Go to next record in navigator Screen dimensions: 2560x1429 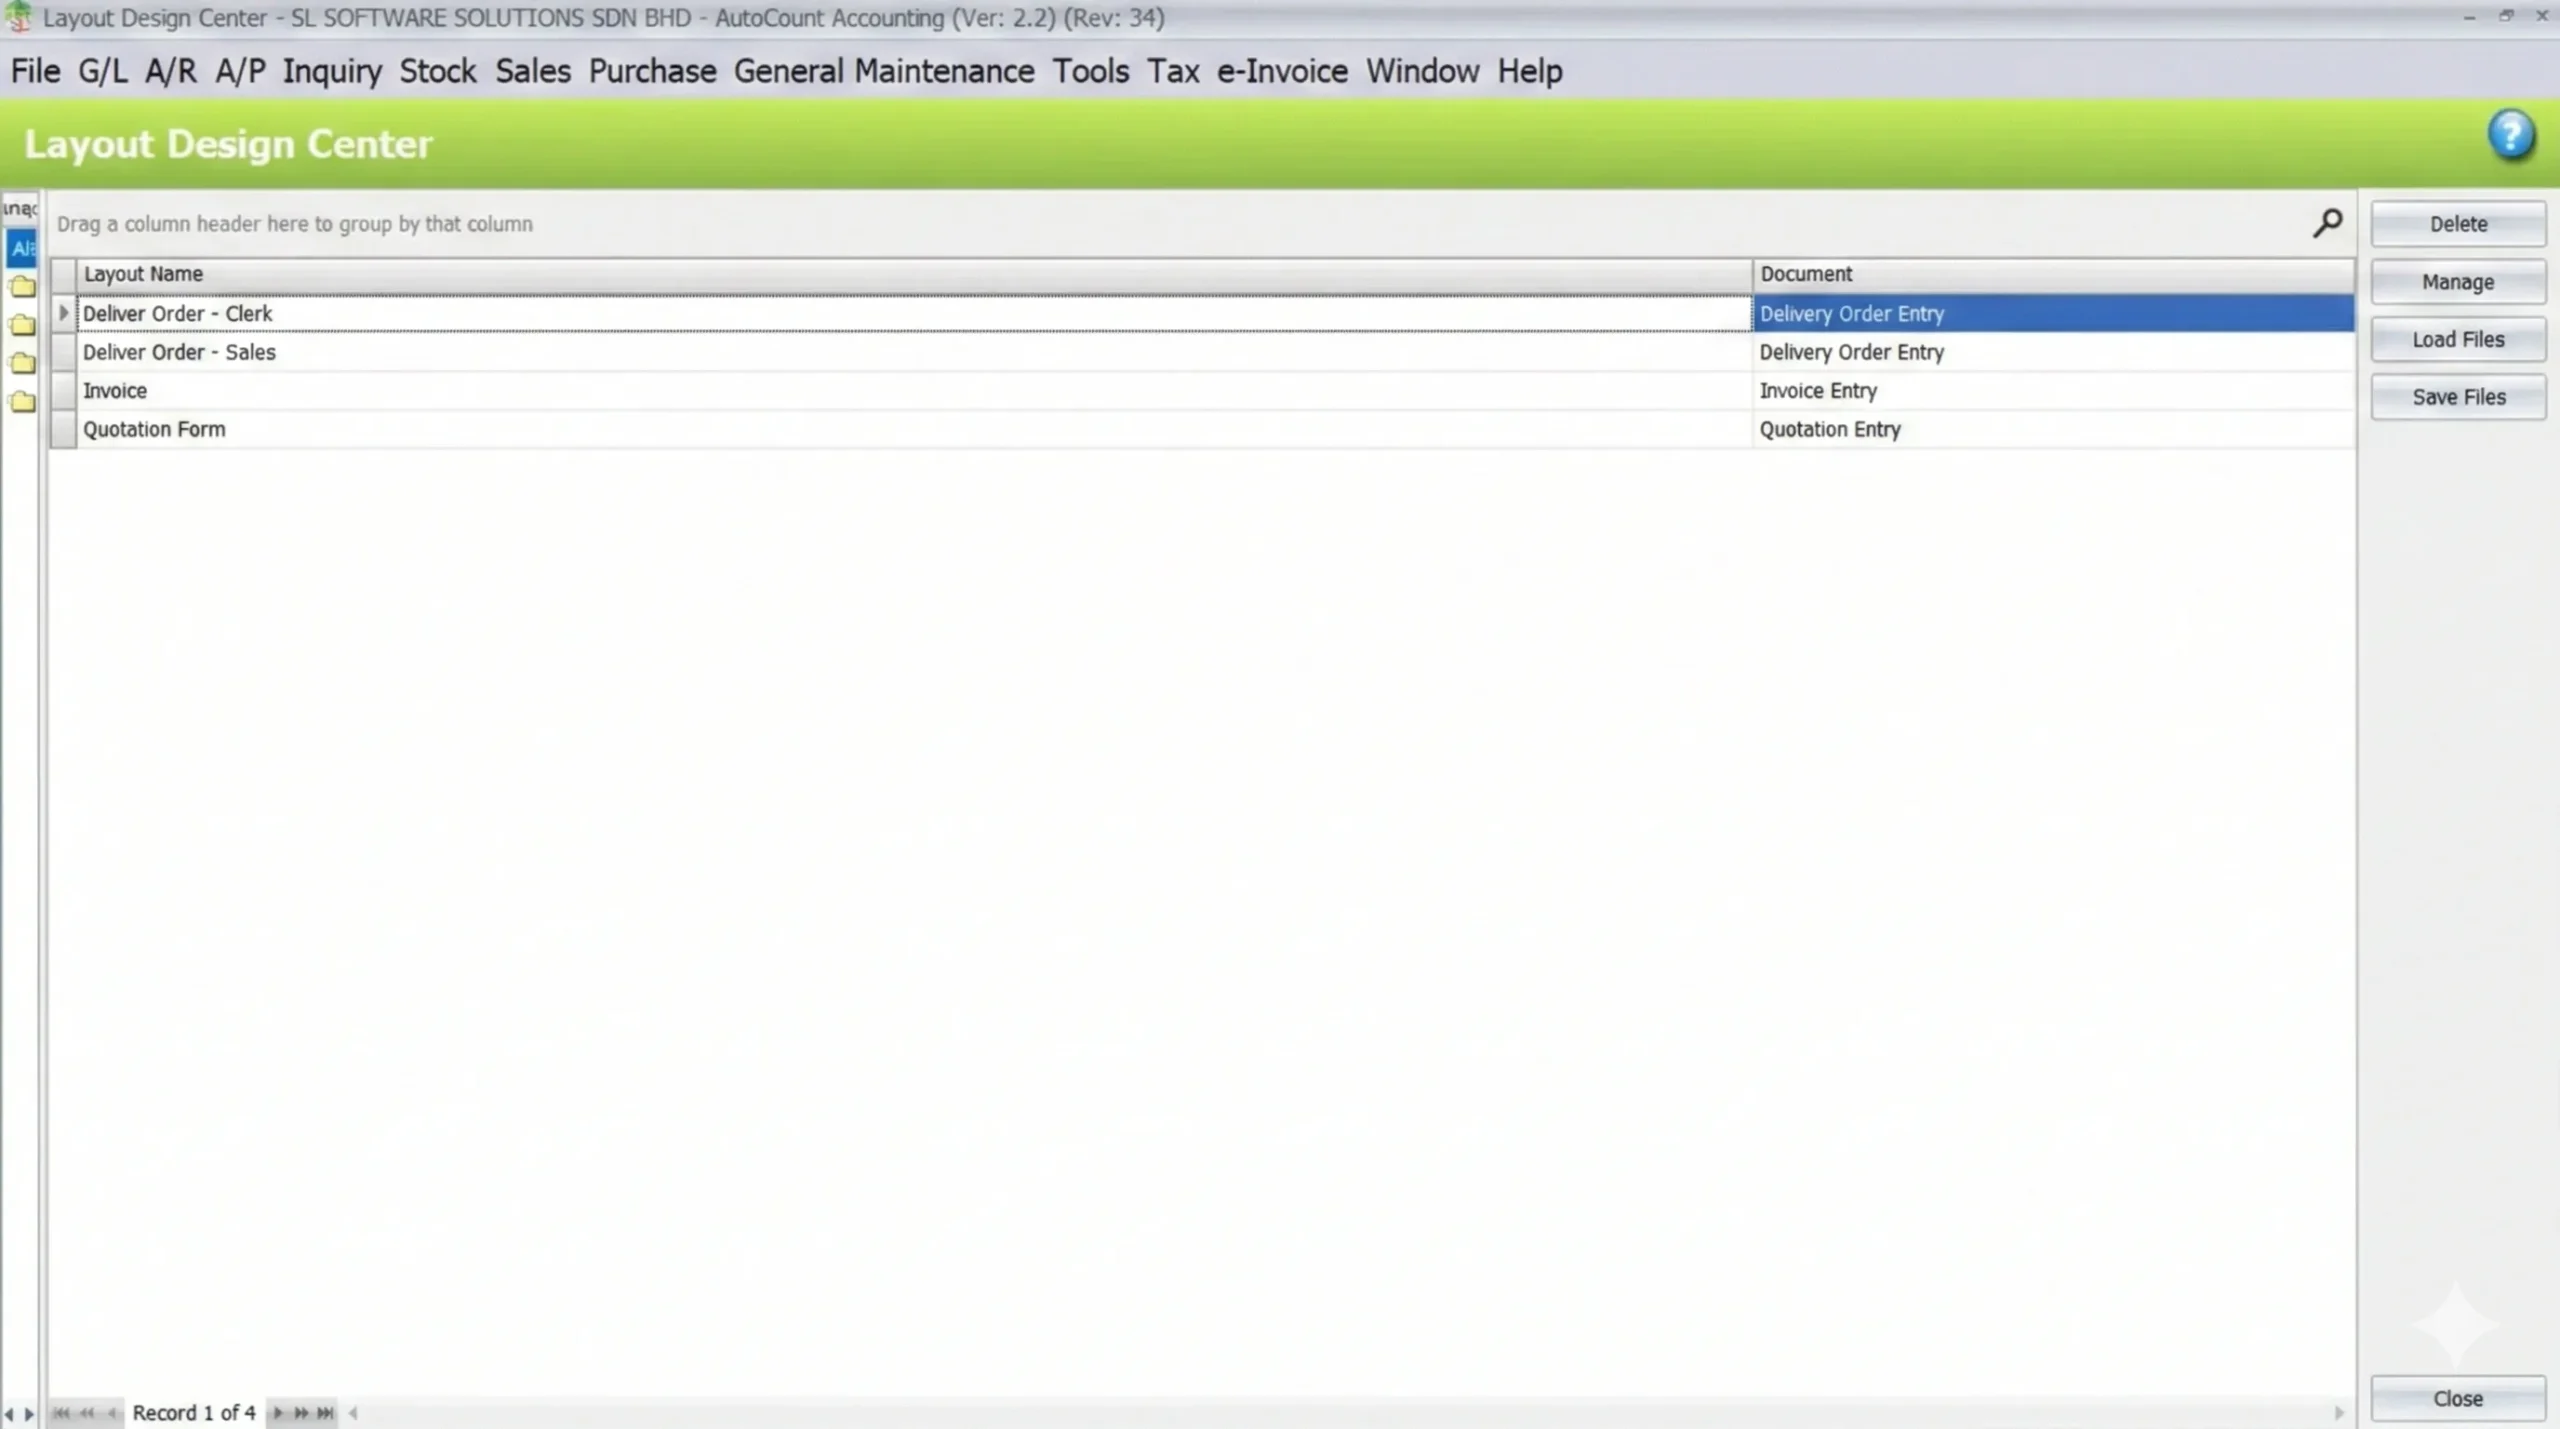[x=278, y=1412]
